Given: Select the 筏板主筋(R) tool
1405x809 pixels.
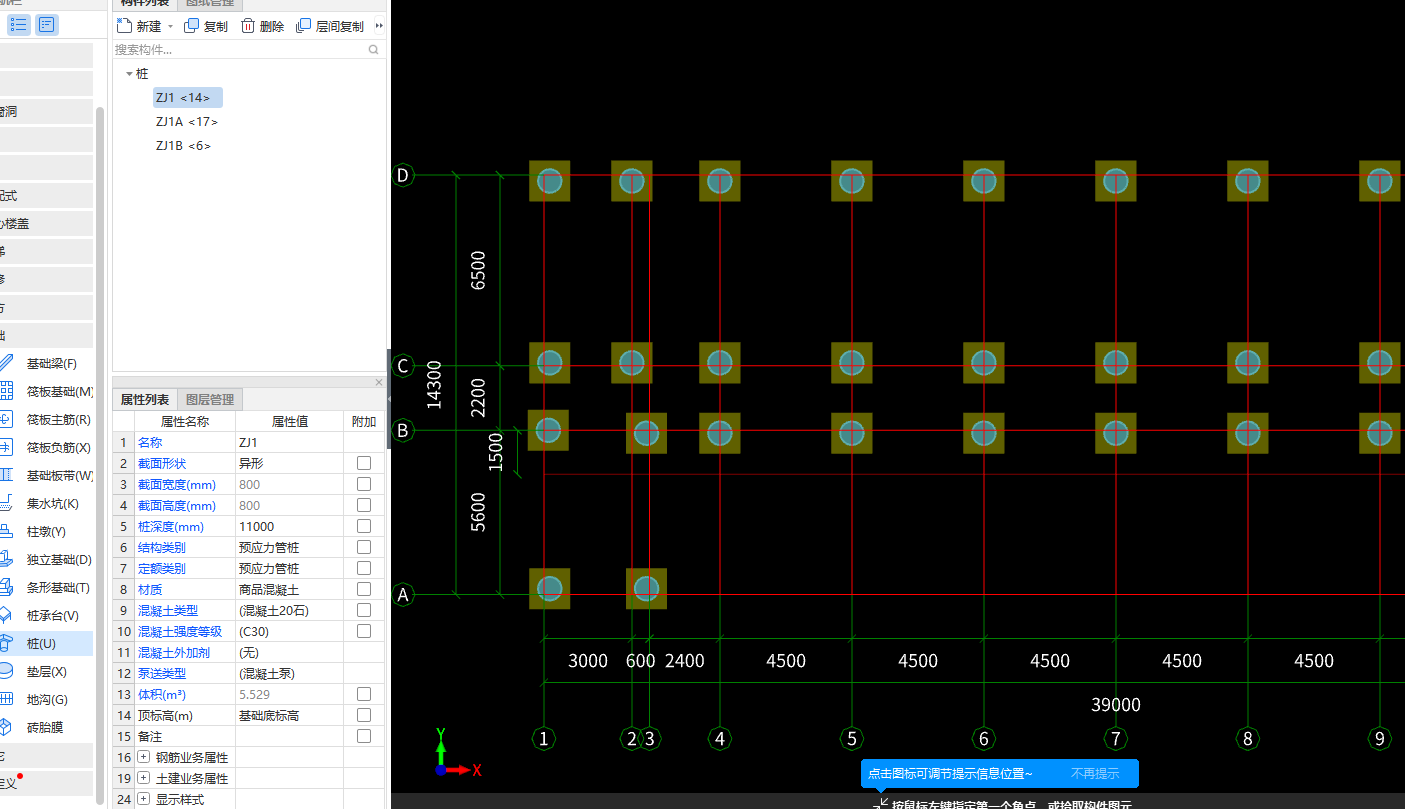Looking at the screenshot, I should 47,419.
